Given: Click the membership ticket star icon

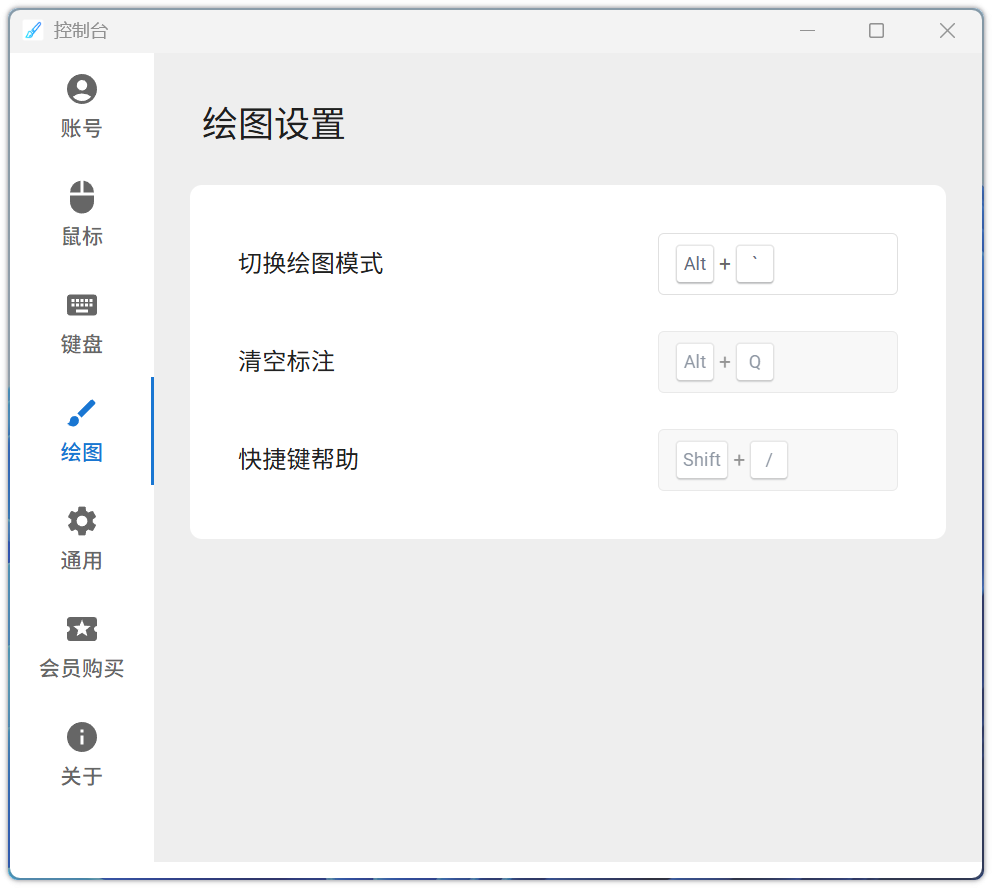Looking at the screenshot, I should (82, 629).
